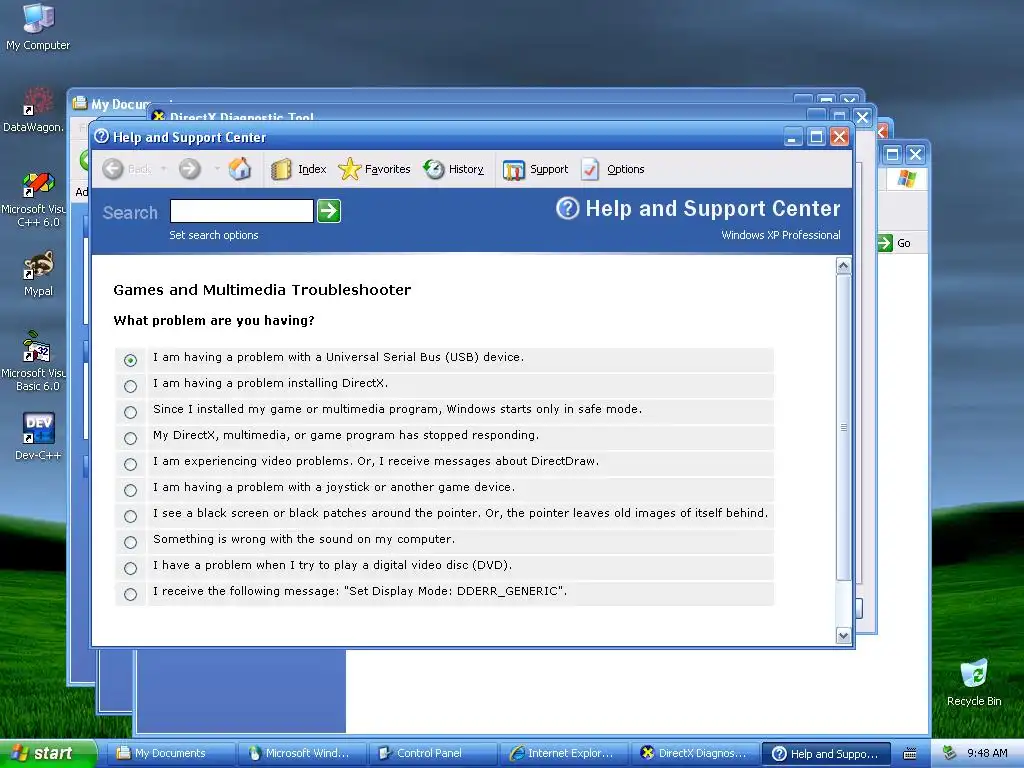Select the sound problem option
This screenshot has height=768, width=1024.
click(x=131, y=543)
